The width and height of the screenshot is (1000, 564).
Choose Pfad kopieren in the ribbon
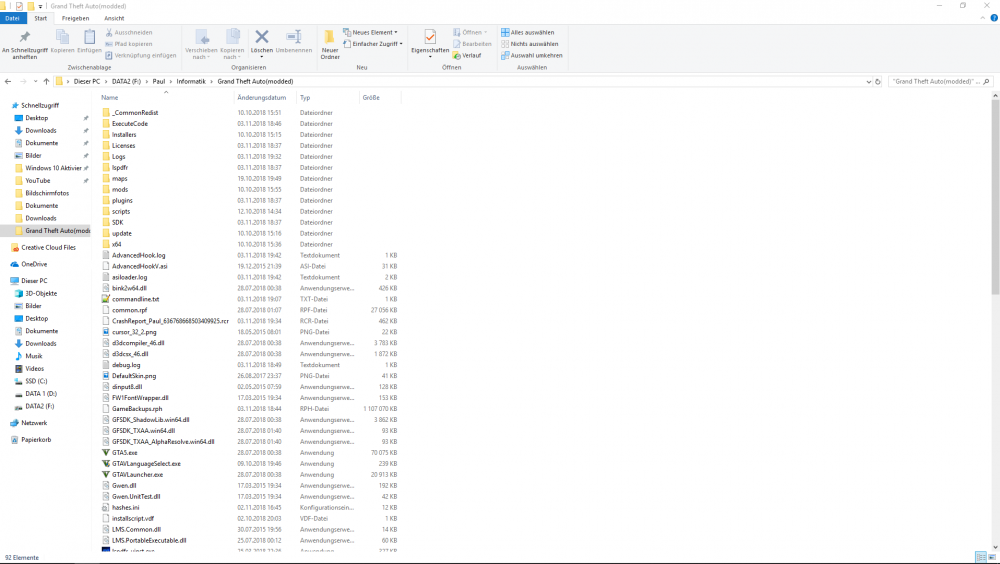pos(129,44)
